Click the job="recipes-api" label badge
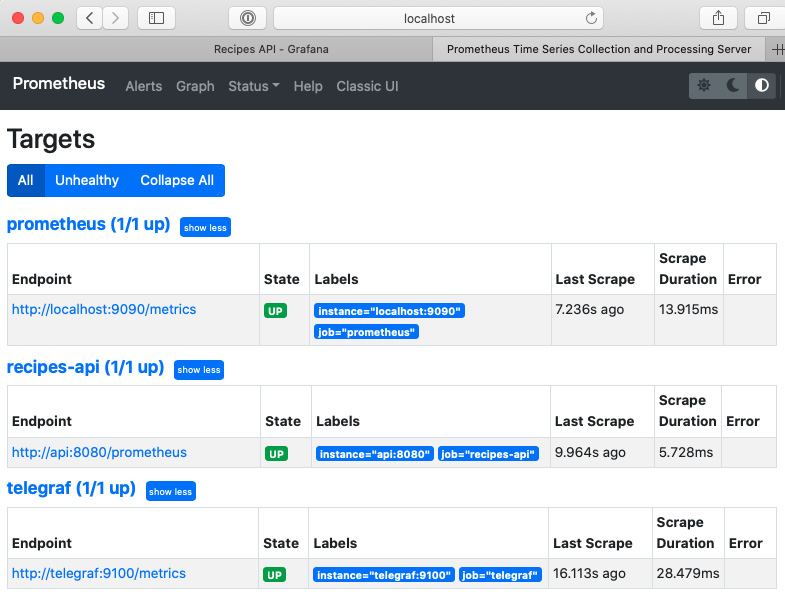Image resolution: width=785 pixels, height=597 pixels. click(x=488, y=454)
